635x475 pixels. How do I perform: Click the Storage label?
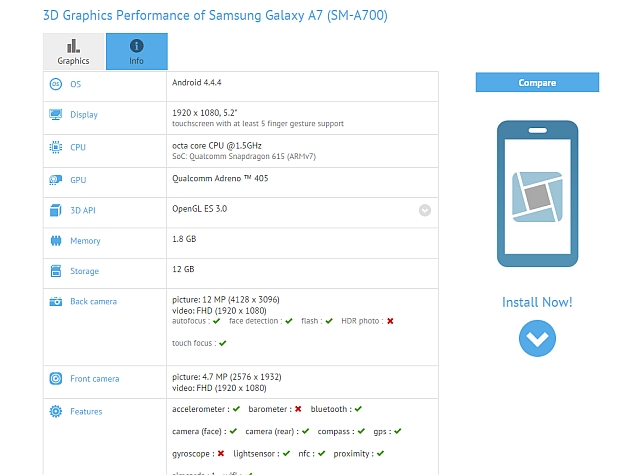click(x=84, y=271)
